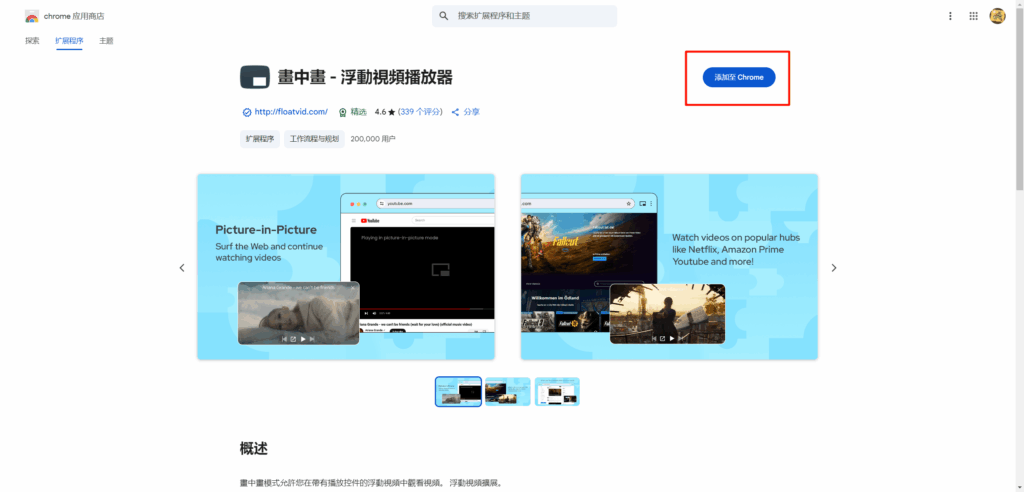The image size is (1024, 492).
Task: Open the Picture-in-Picture screenshot slide
Action: (x=346, y=267)
